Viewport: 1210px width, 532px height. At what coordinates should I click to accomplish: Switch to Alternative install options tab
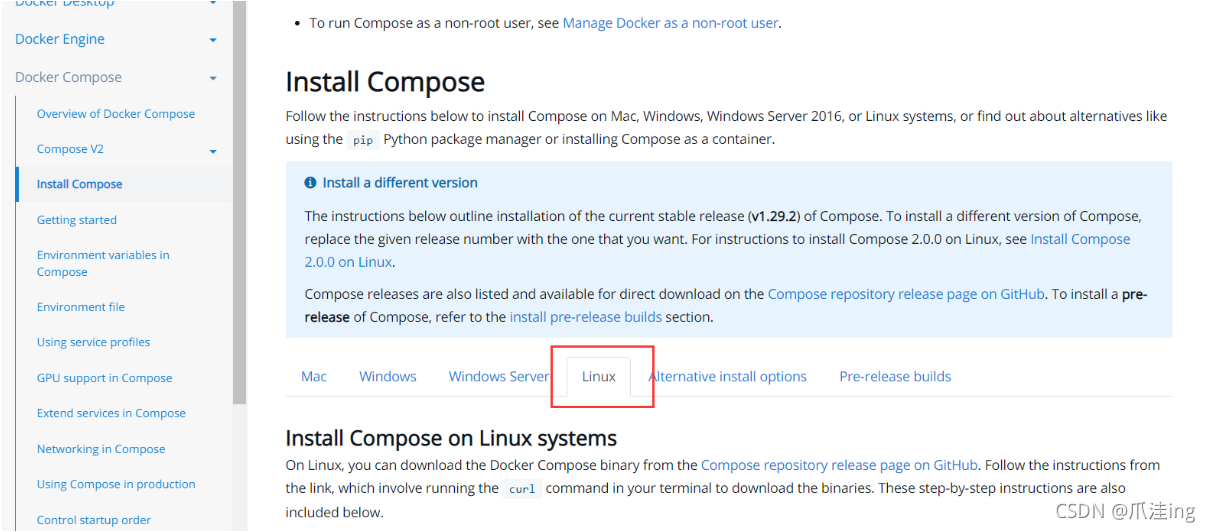click(728, 376)
